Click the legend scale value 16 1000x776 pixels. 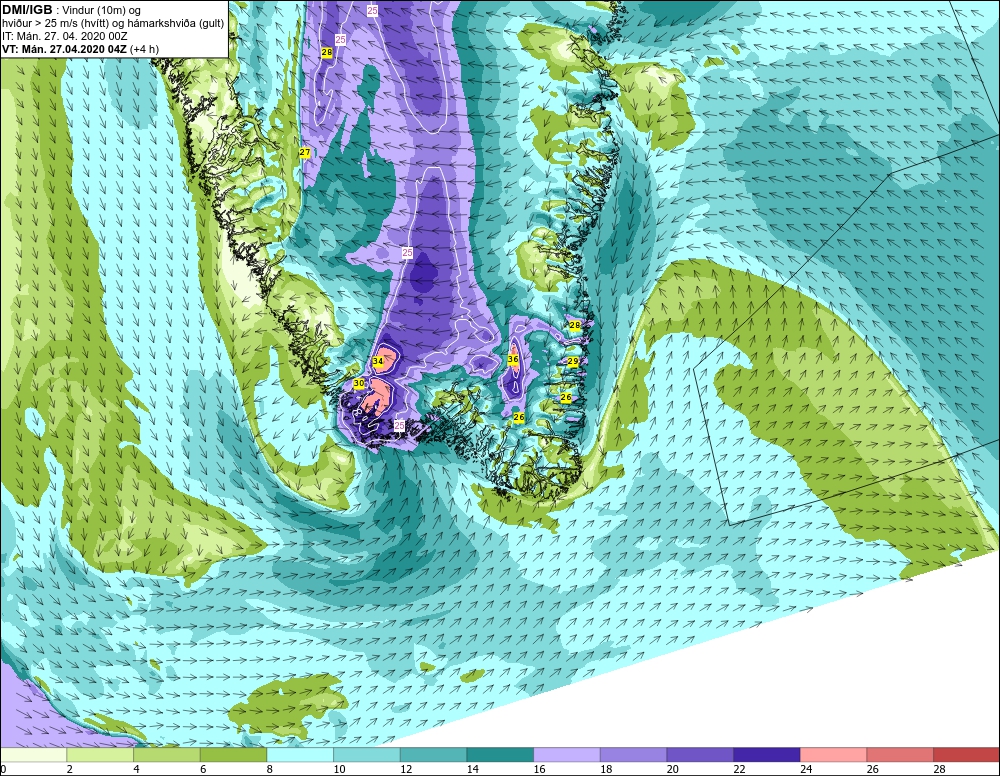point(539,769)
